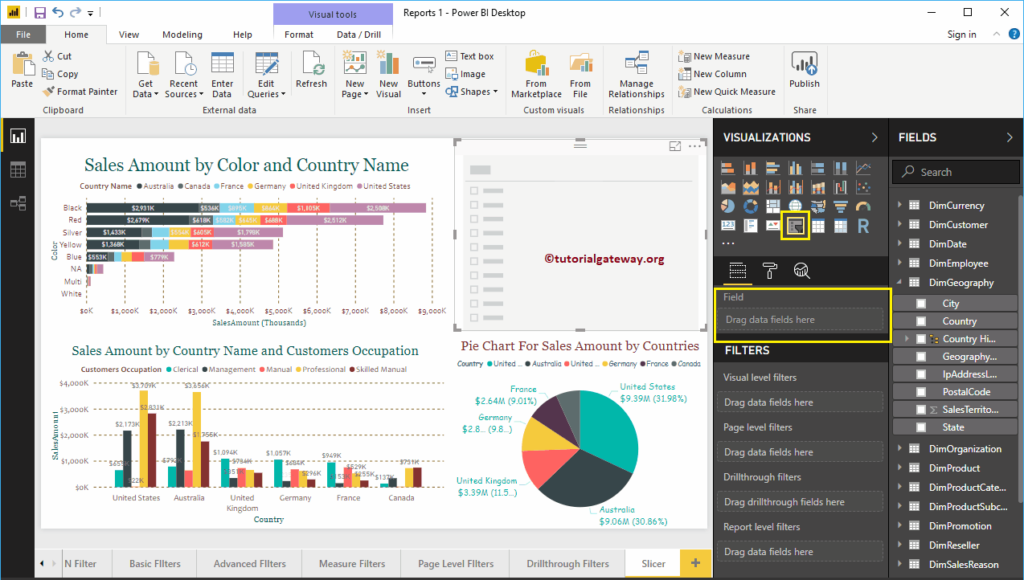Click the Publish button

click(804, 70)
